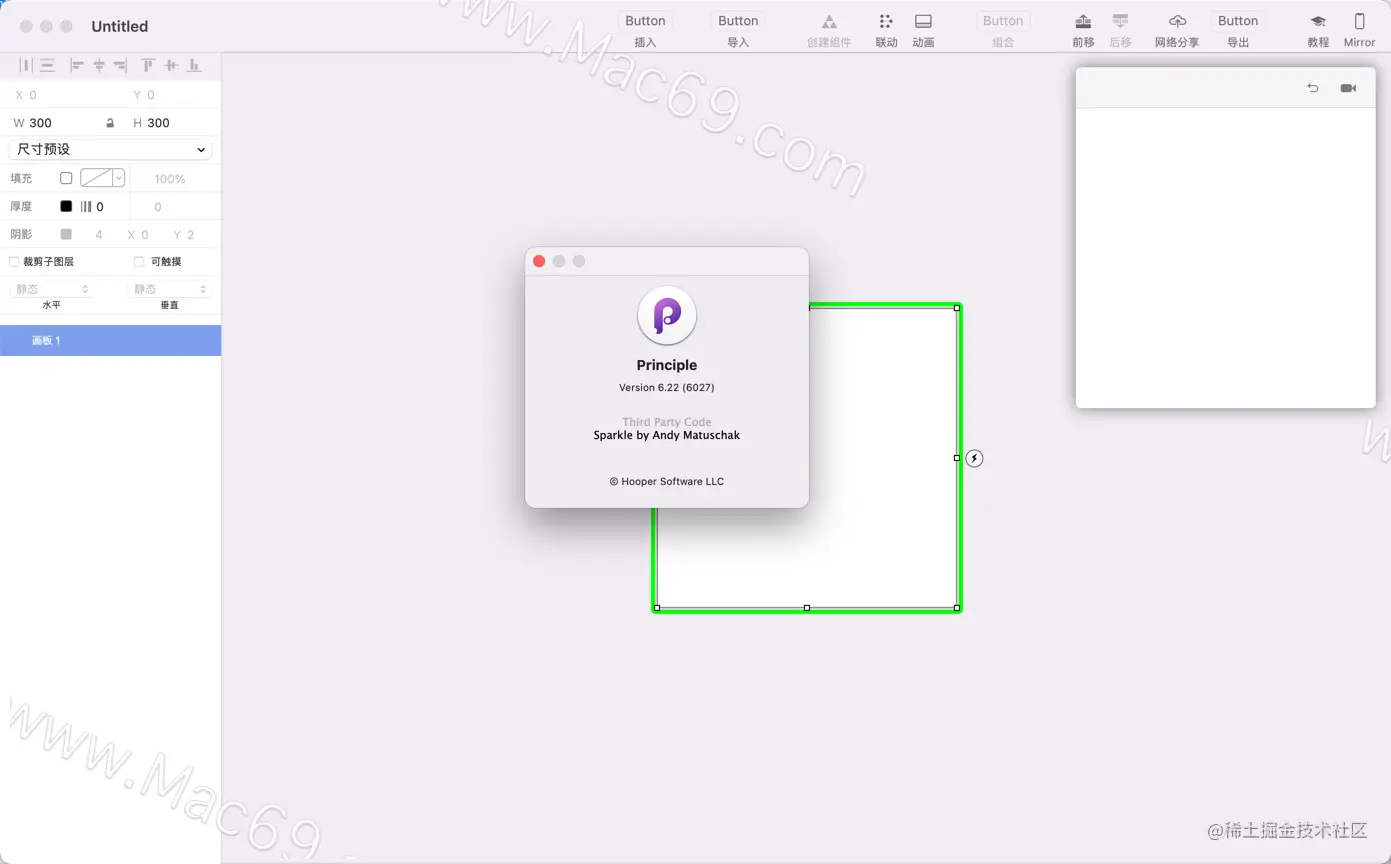The width and height of the screenshot is (1391, 864).
Task: Select the 画板 1 layer row
Action: 110,340
